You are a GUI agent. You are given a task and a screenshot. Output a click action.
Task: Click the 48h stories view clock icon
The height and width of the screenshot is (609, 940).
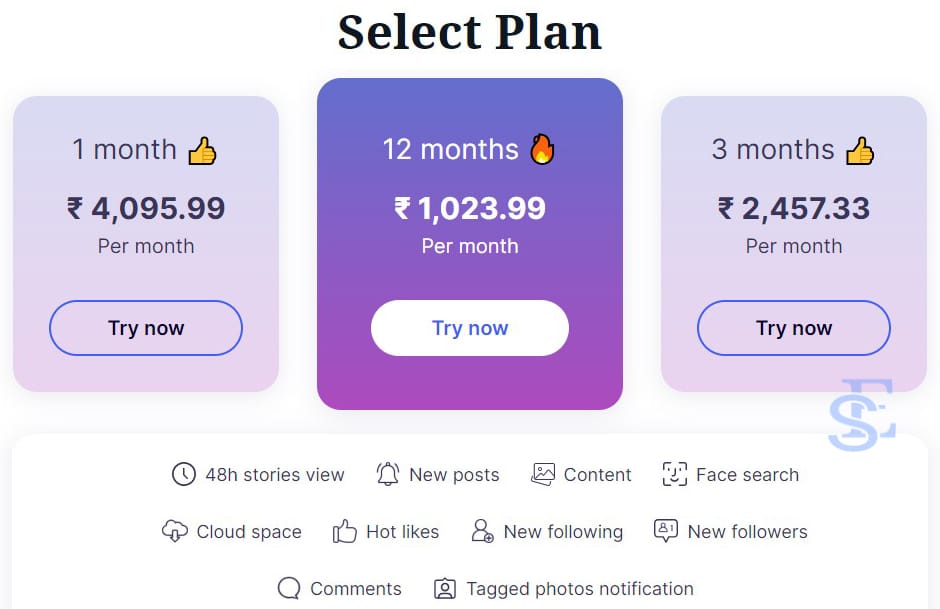click(183, 474)
